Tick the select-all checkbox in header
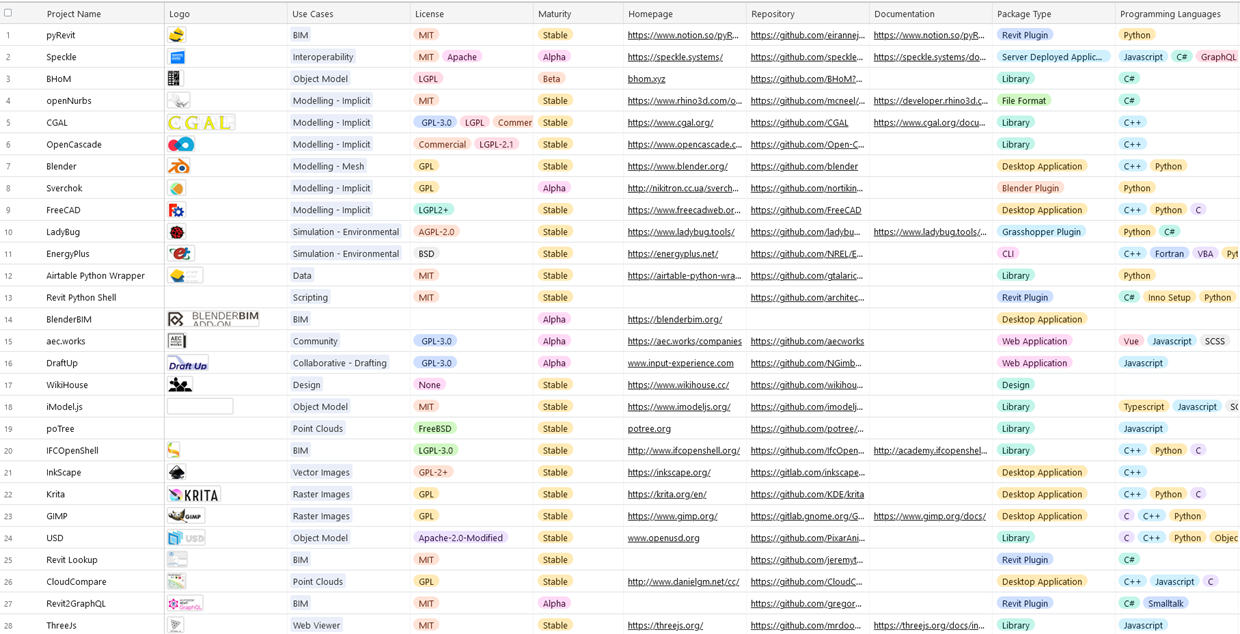This screenshot has height=634, width=1240. 9,13
